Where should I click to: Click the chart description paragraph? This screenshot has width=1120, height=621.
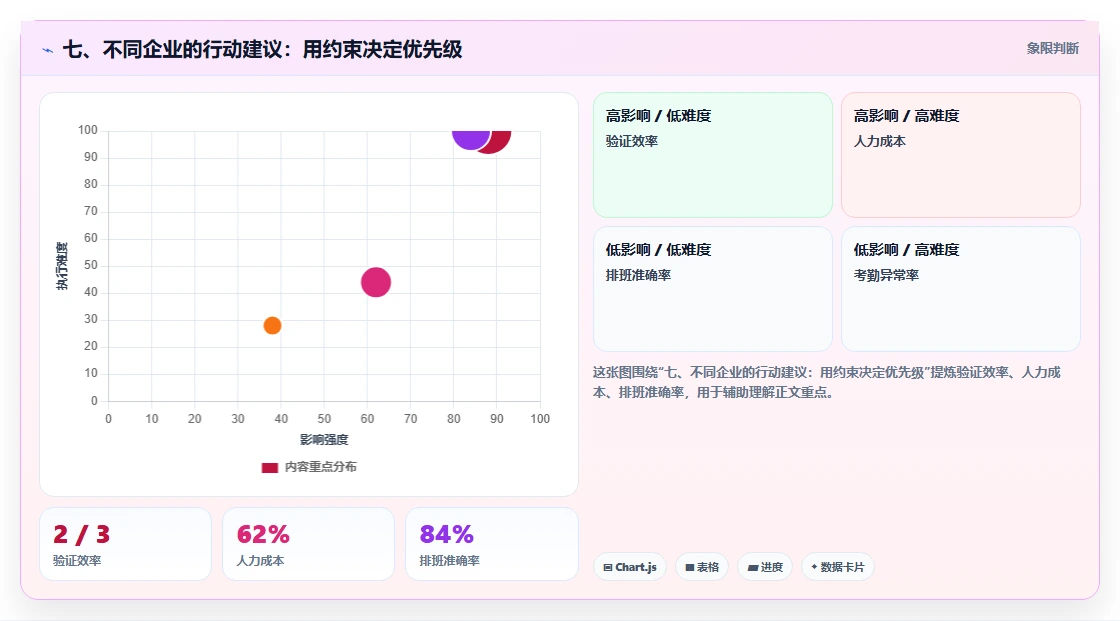point(826,382)
